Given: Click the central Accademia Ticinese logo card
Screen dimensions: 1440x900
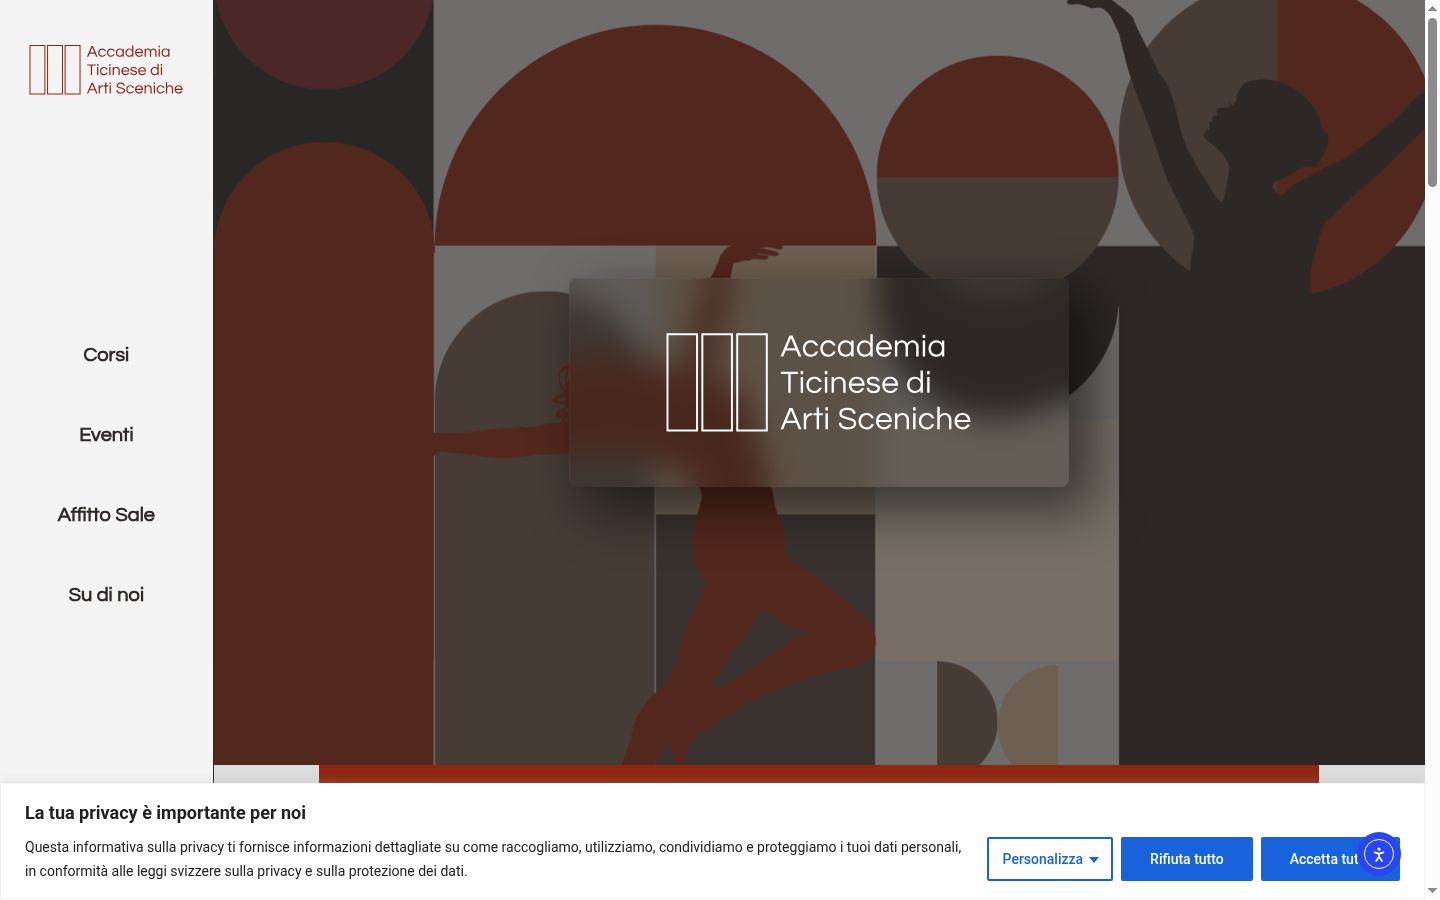Looking at the screenshot, I should point(819,382).
